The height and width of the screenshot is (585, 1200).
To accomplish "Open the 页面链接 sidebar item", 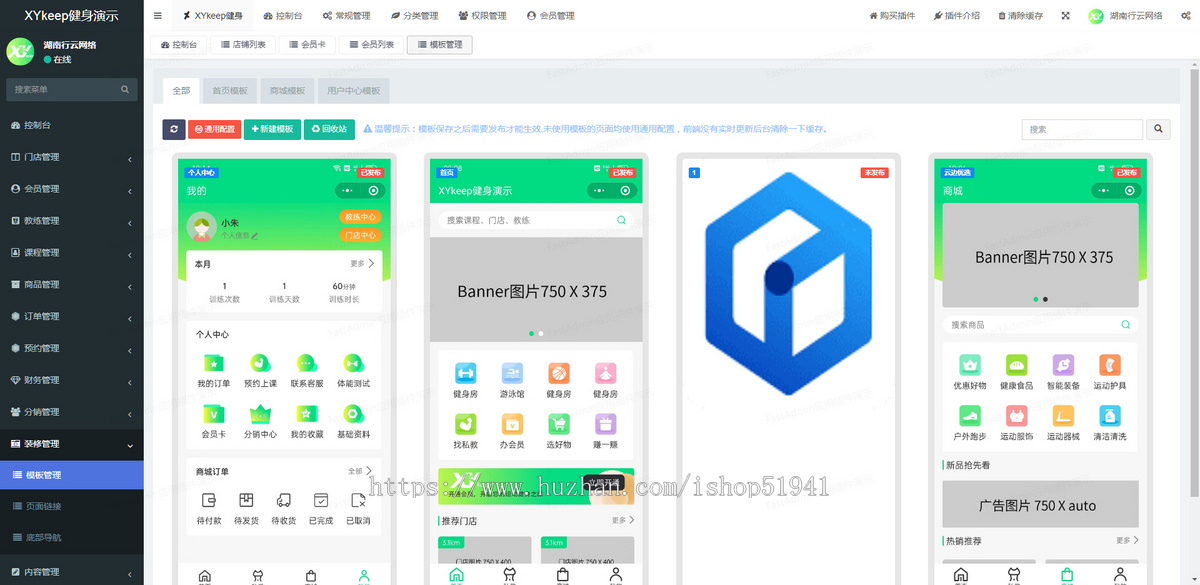I will click(x=72, y=506).
